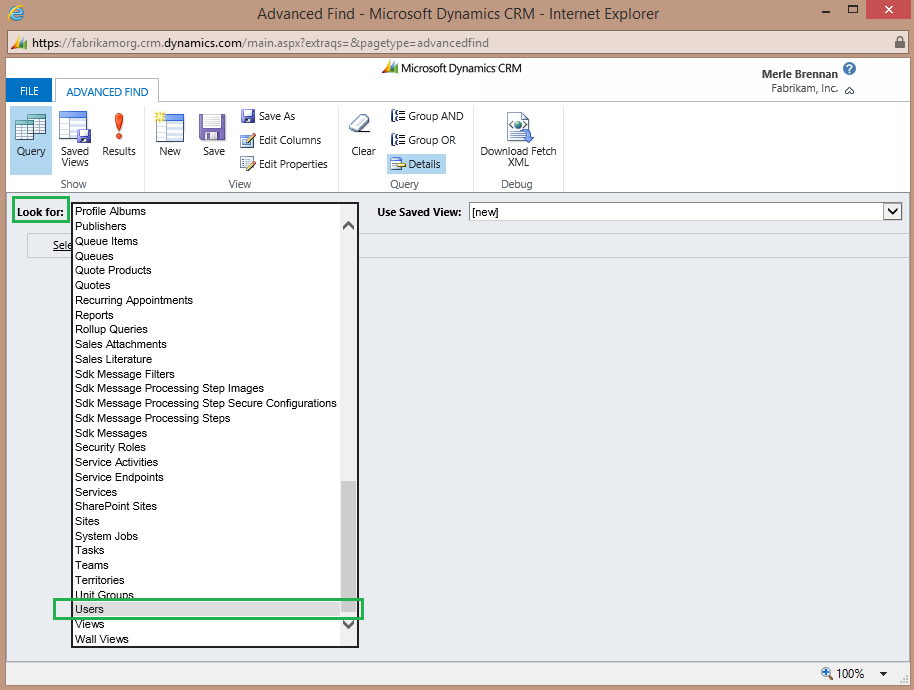The image size is (914, 690).
Task: Collapse the ribbon using the chevron under the user name
Action: click(x=849, y=90)
